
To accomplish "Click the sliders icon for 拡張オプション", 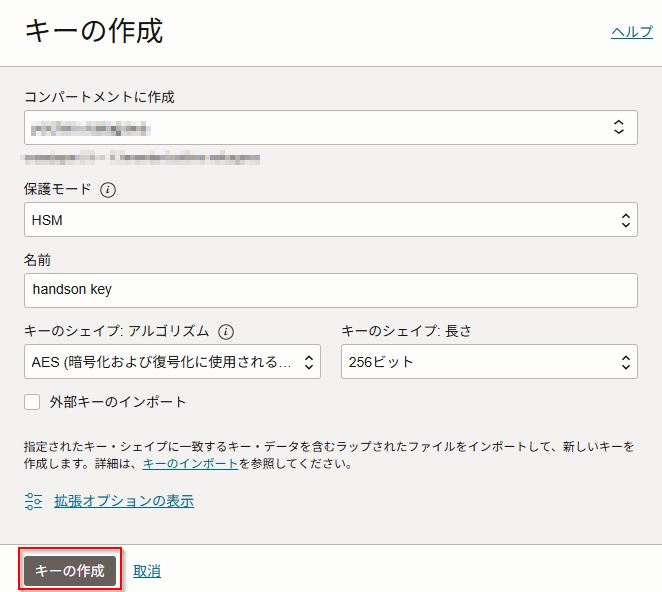I will (x=34, y=501).
